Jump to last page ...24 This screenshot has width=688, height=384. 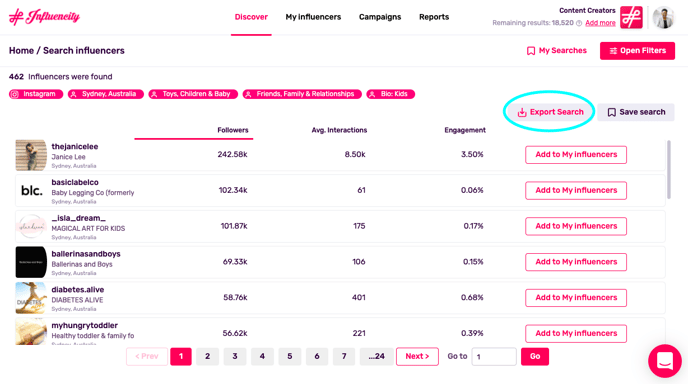(x=376, y=356)
